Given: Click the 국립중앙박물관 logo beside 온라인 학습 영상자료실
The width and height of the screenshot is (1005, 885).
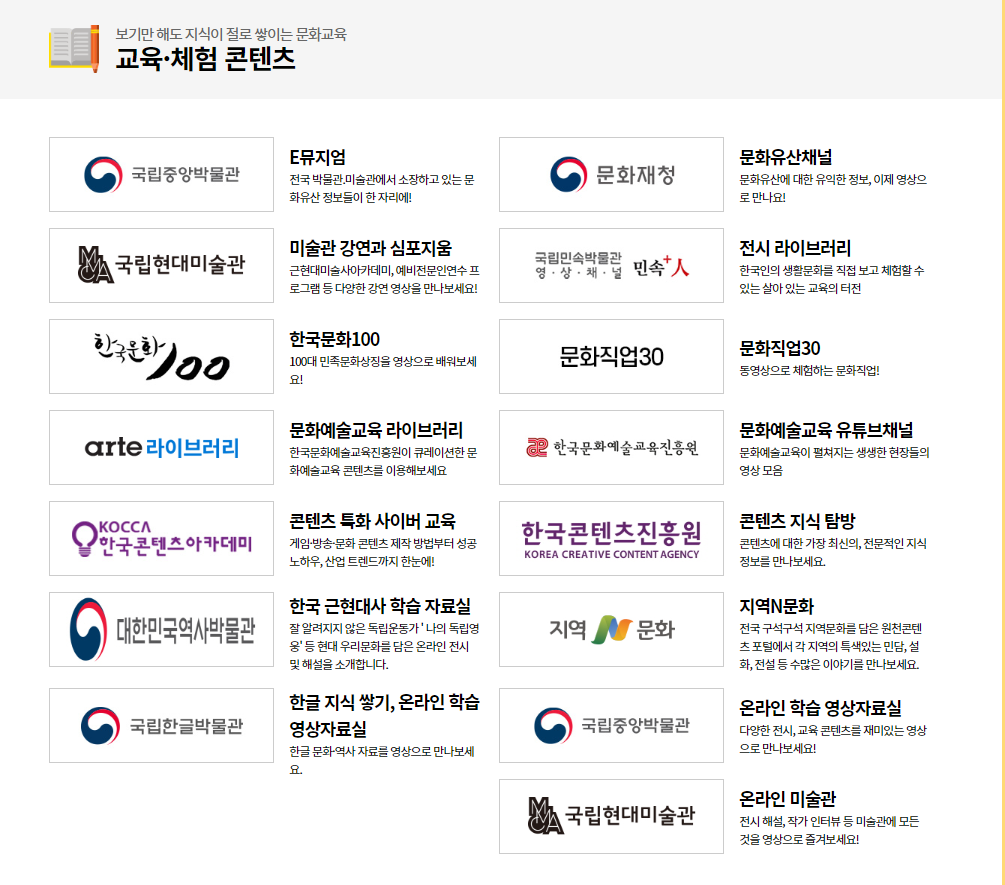Looking at the screenshot, I should coord(611,725).
